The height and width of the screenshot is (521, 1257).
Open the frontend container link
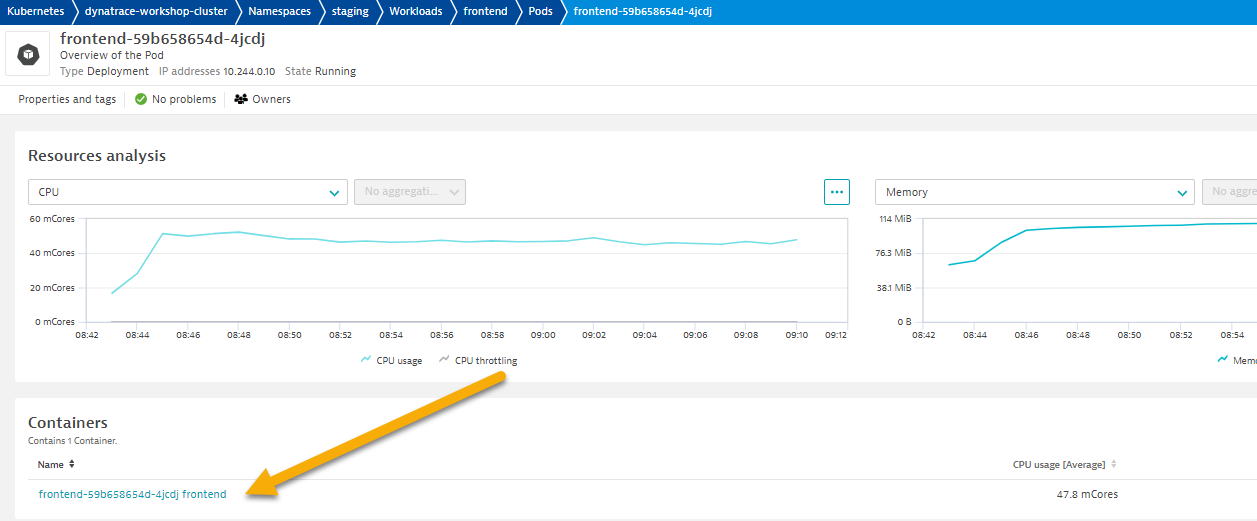click(132, 494)
